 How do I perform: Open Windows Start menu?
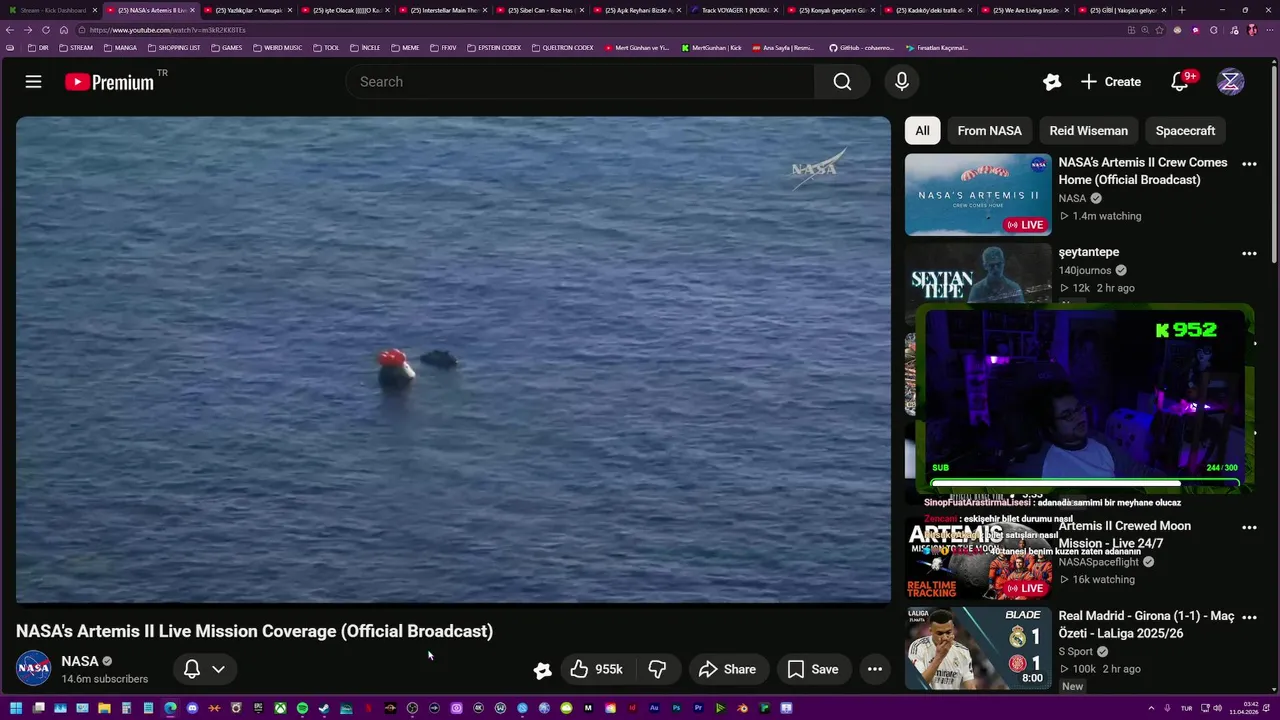coord(16,709)
